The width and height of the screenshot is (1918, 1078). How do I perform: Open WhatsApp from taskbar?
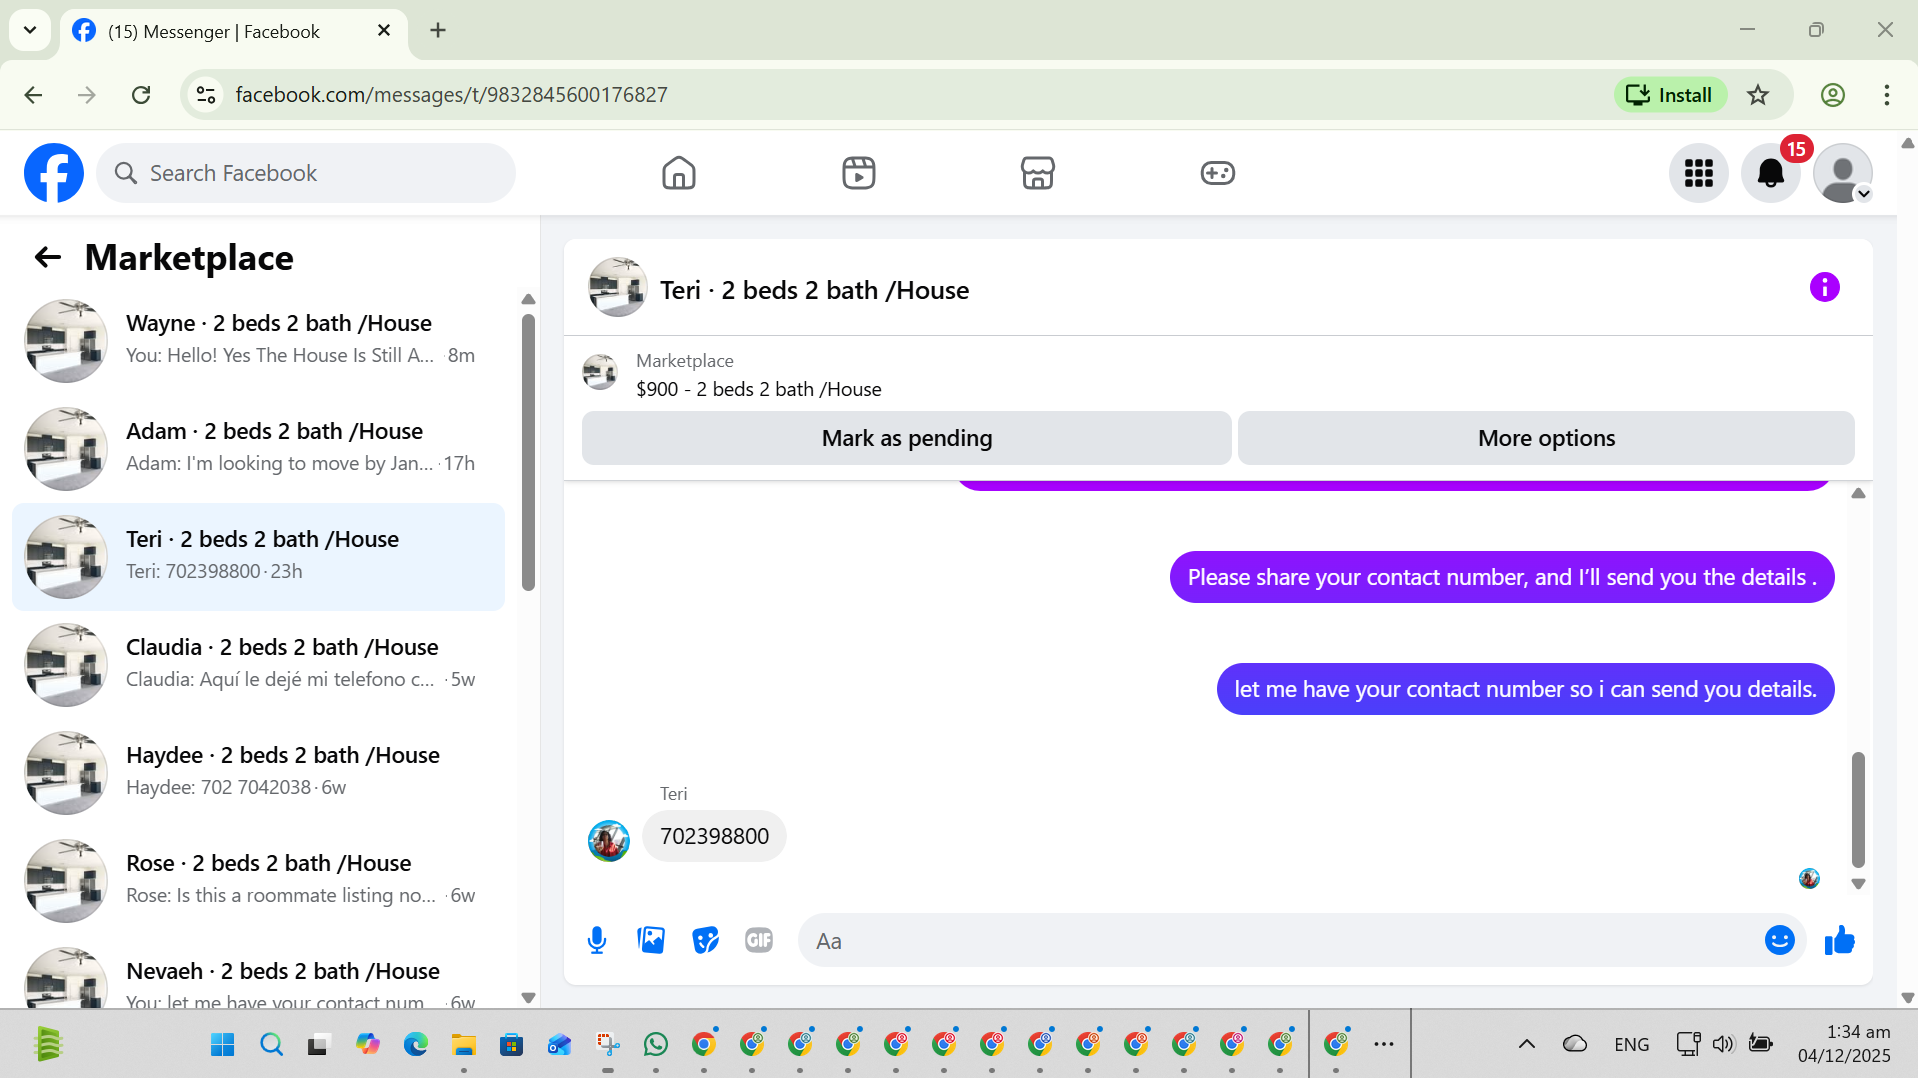[656, 1044]
